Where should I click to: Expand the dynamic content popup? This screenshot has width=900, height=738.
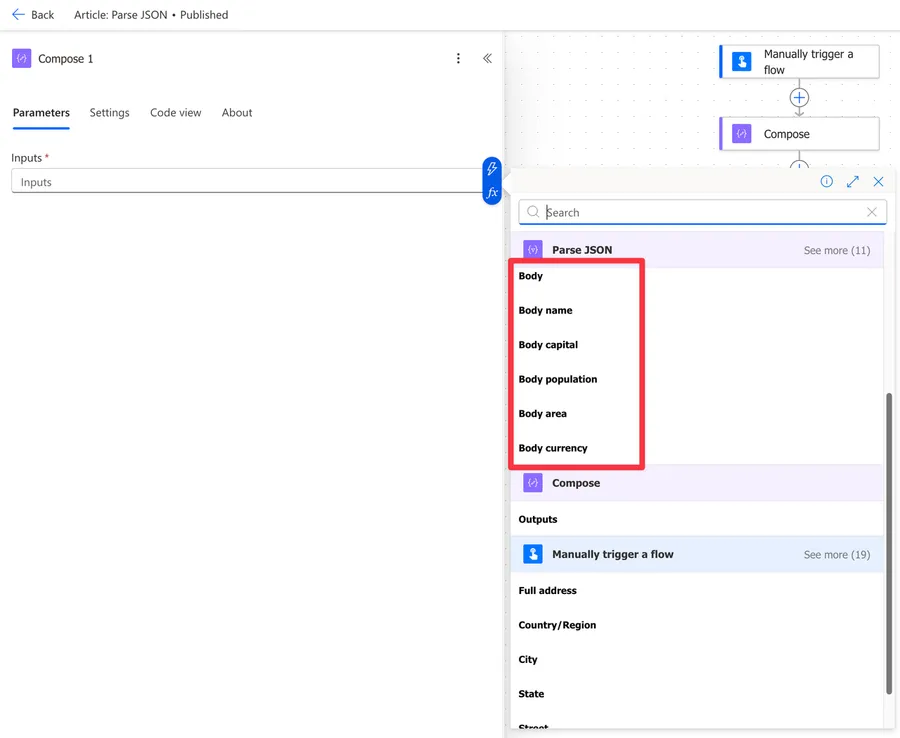pyautogui.click(x=853, y=182)
